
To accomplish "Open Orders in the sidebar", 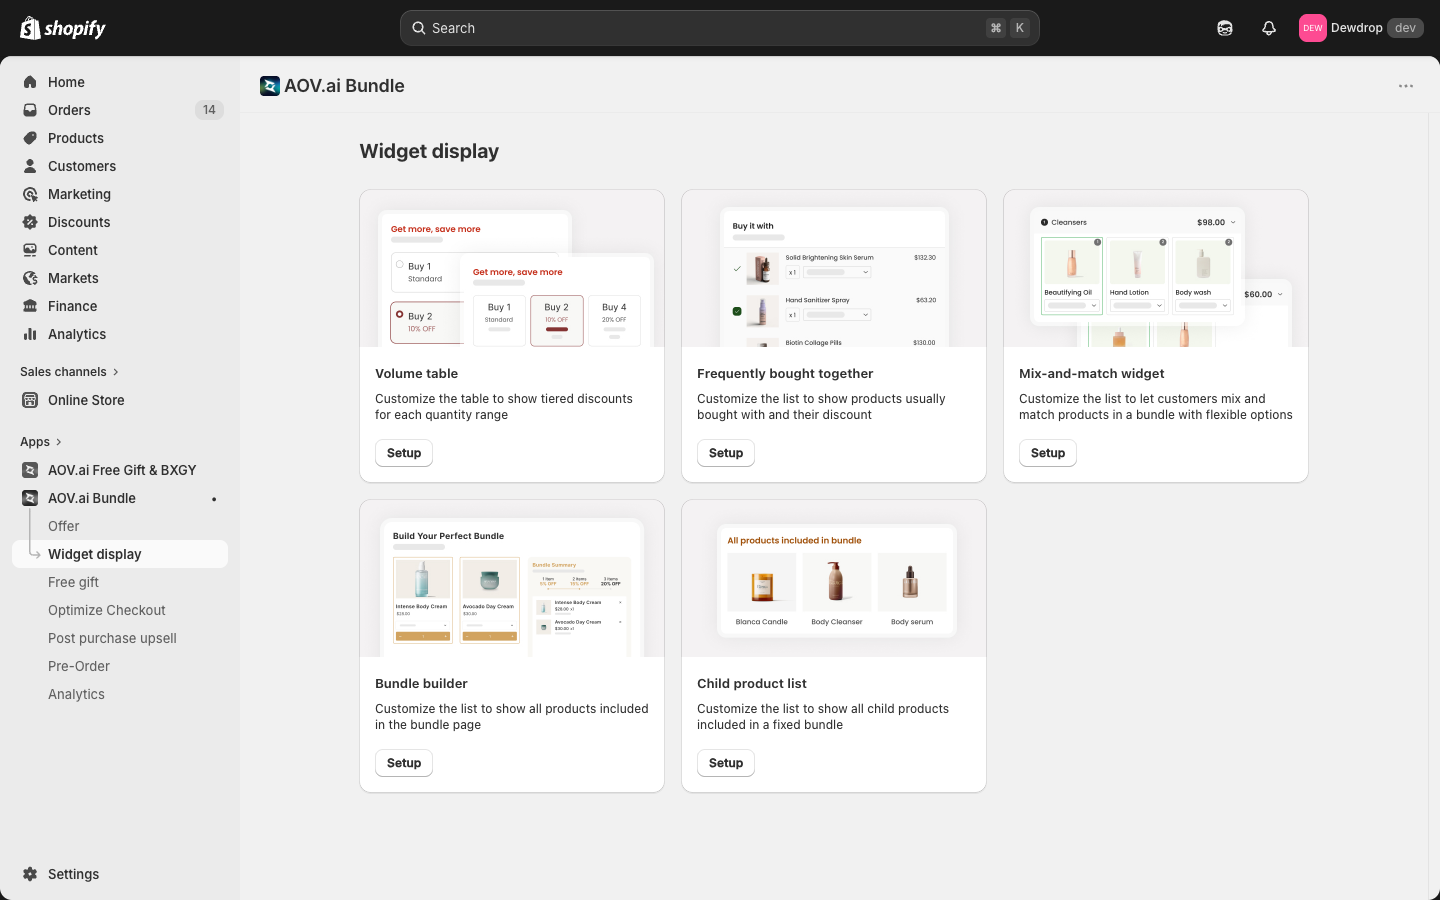I will point(120,110).
